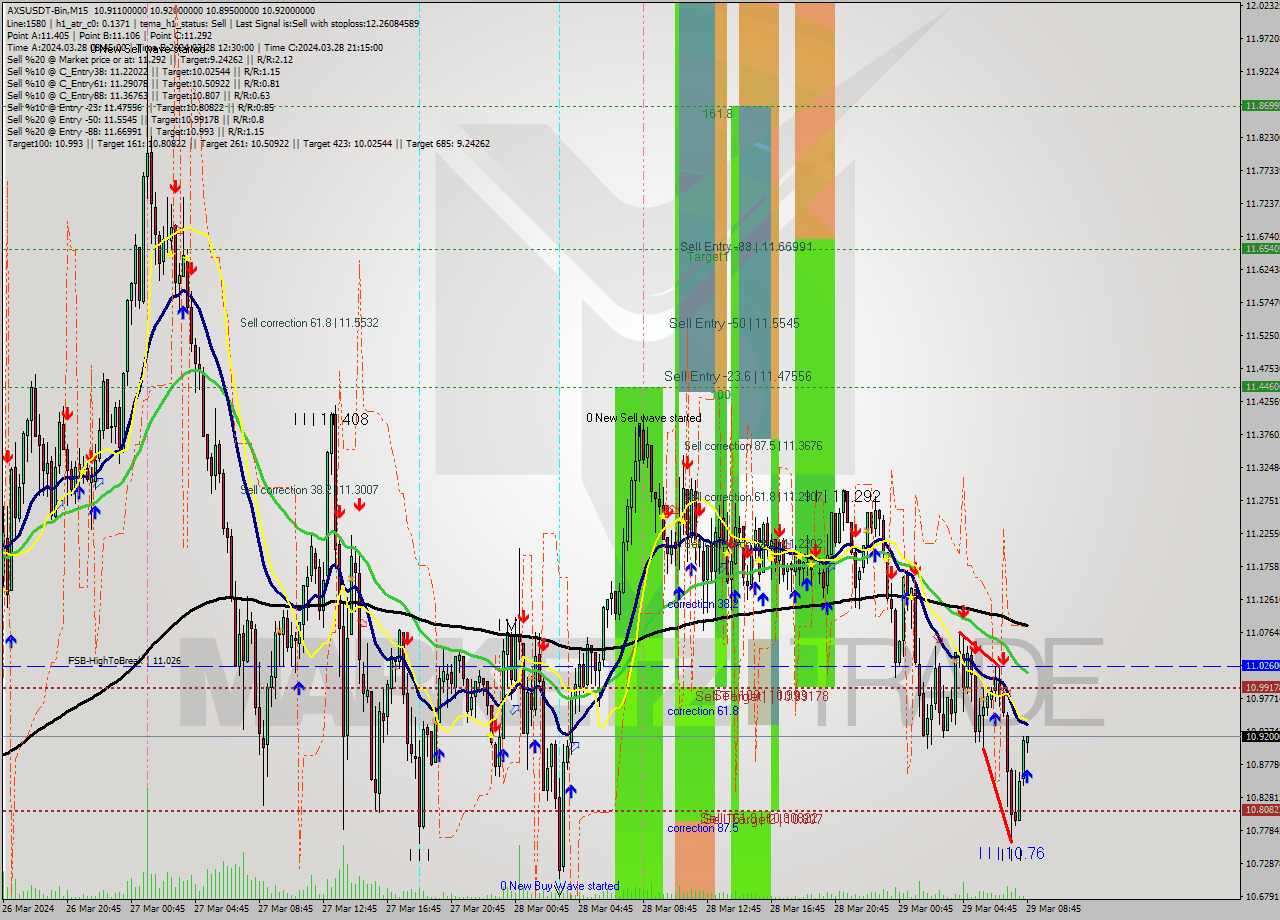
Task: Click the 'Sell %20 @ Entry -50: 11.5545' line
Action: (135, 119)
